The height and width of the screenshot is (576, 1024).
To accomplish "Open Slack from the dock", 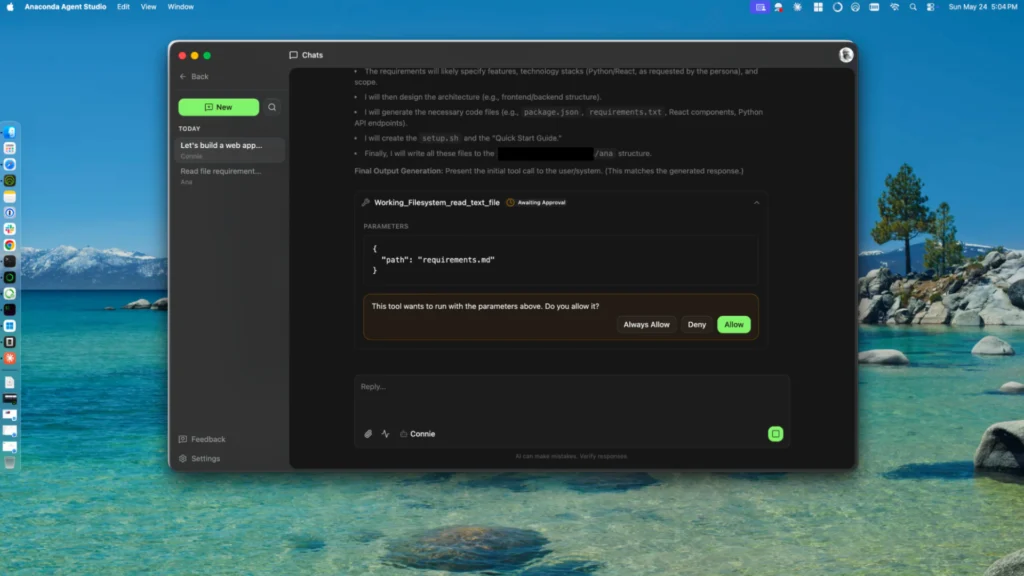I will [x=10, y=229].
